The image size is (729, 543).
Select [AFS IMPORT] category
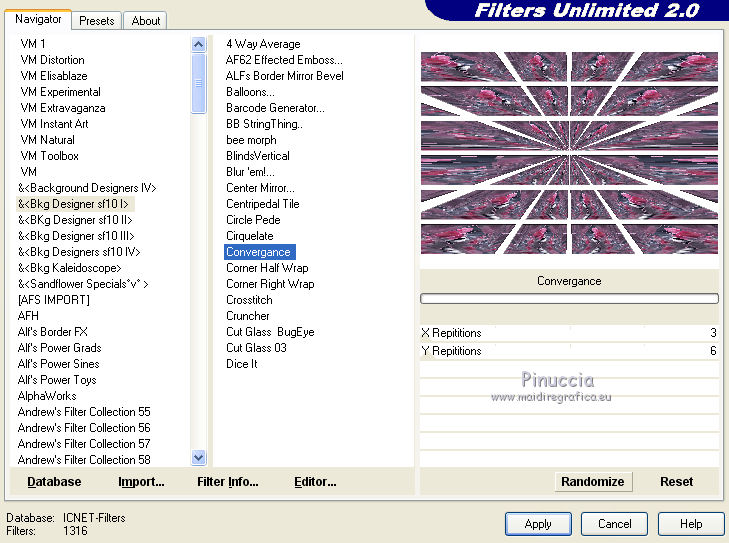pyautogui.click(x=53, y=300)
